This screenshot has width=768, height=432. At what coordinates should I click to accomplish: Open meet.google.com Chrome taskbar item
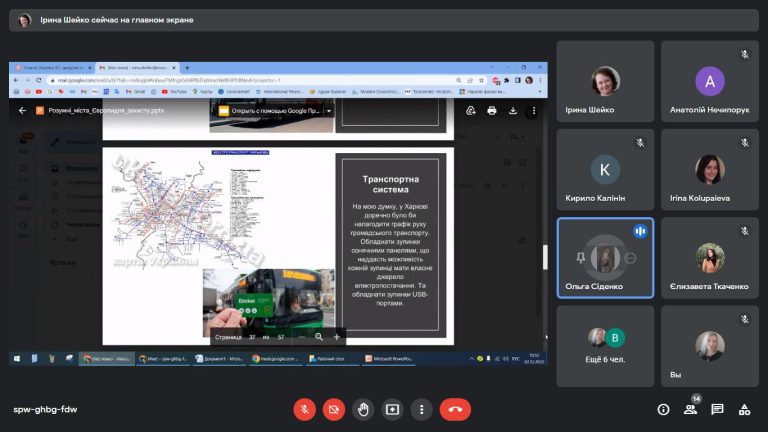pyautogui.click(x=275, y=359)
